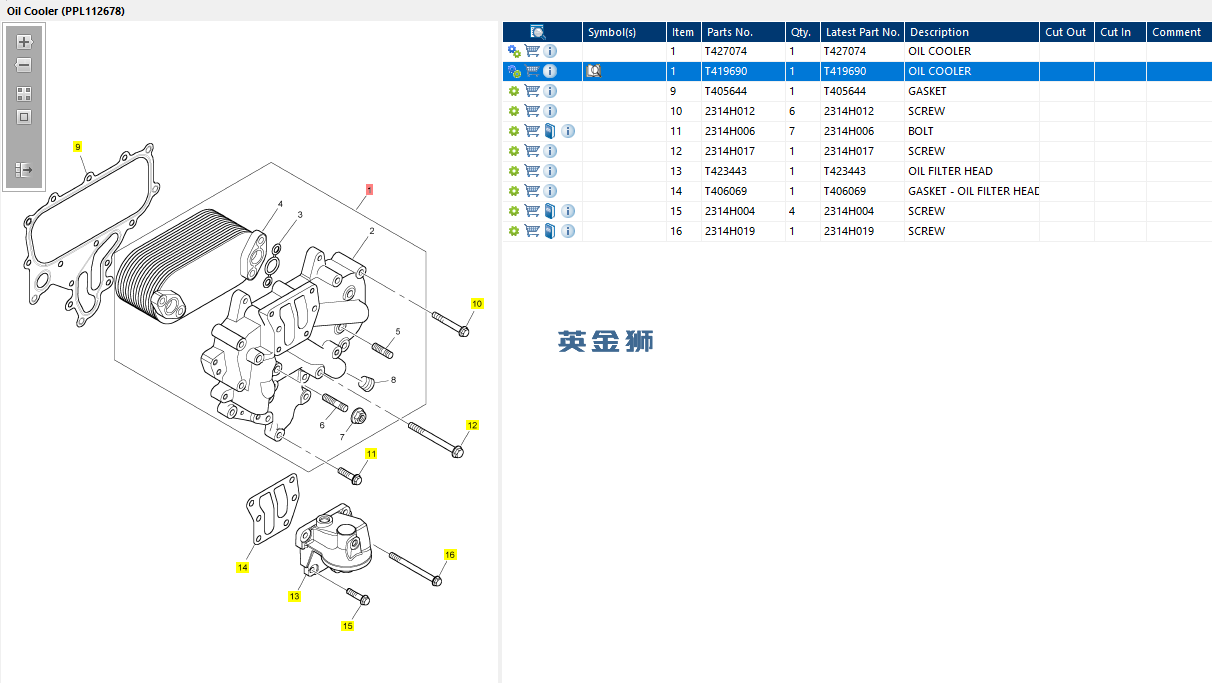Click the Cut Out column header
The height and width of the screenshot is (683, 1212).
(x=1067, y=32)
